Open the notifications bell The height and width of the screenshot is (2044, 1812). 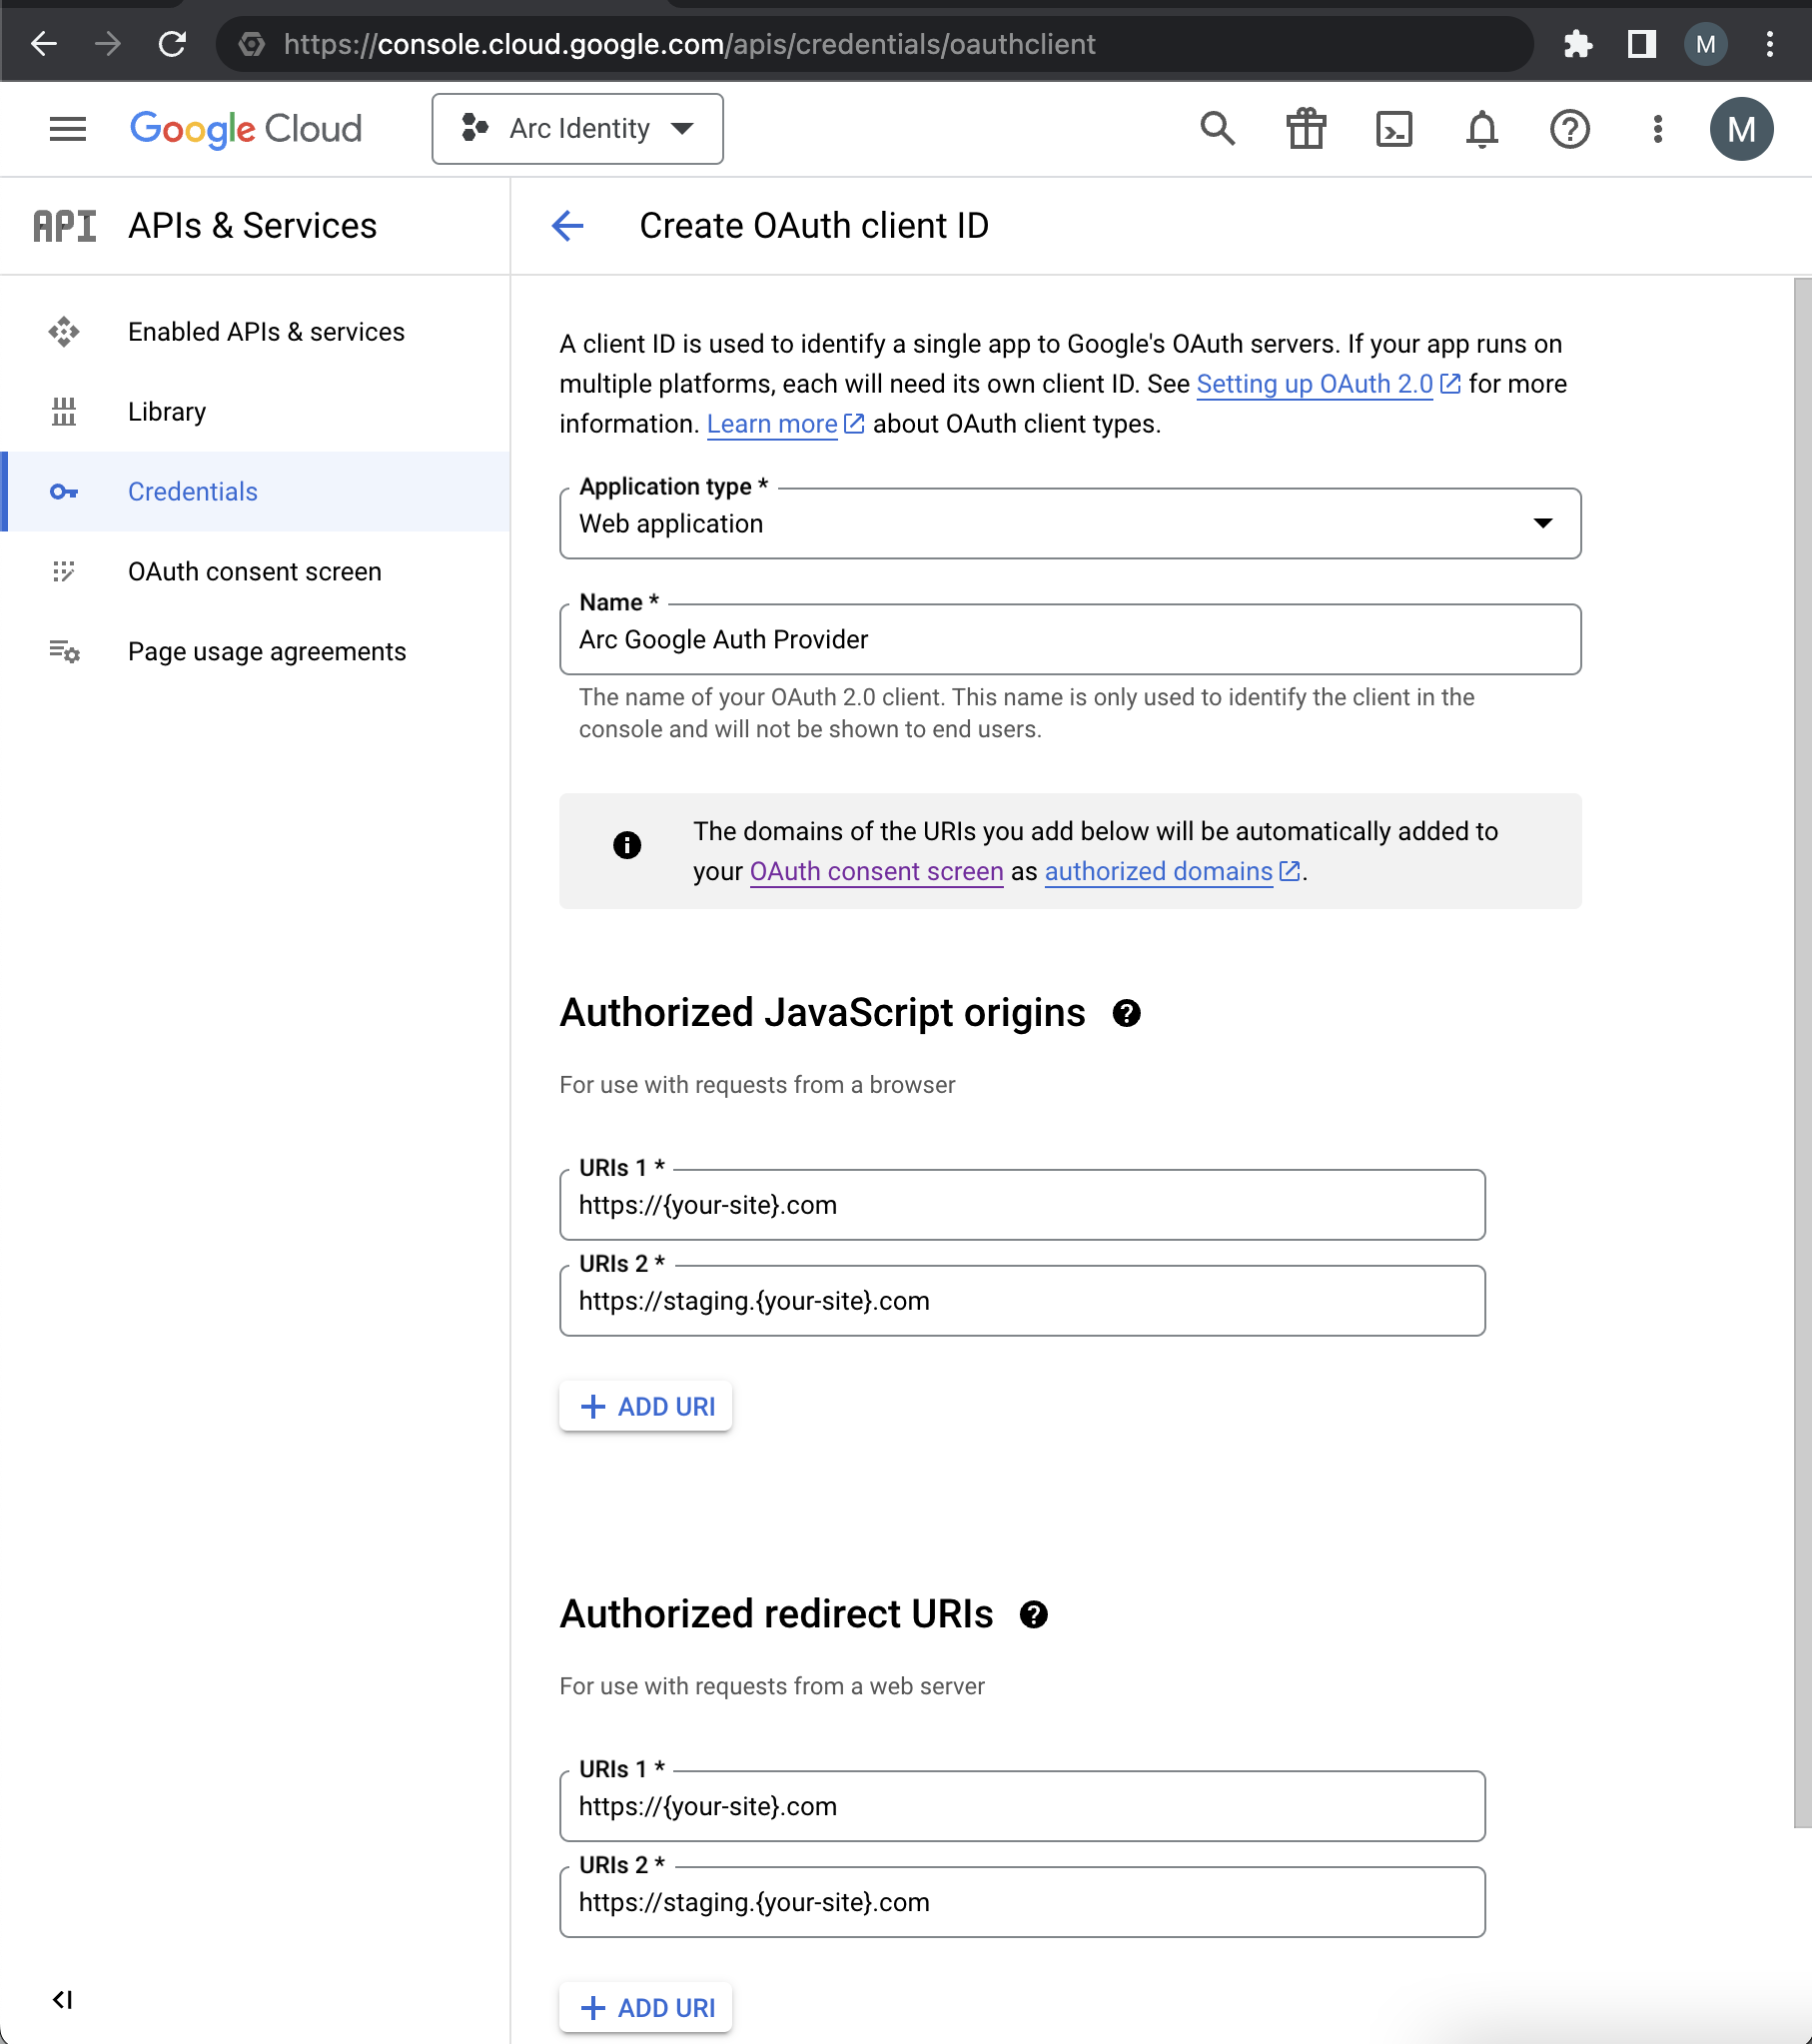(1482, 129)
